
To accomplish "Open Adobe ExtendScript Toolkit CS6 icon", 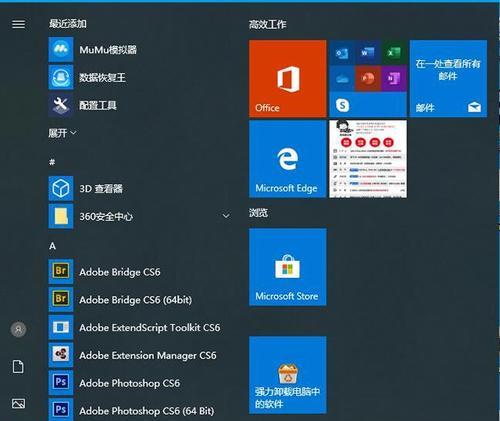I will [x=61, y=327].
